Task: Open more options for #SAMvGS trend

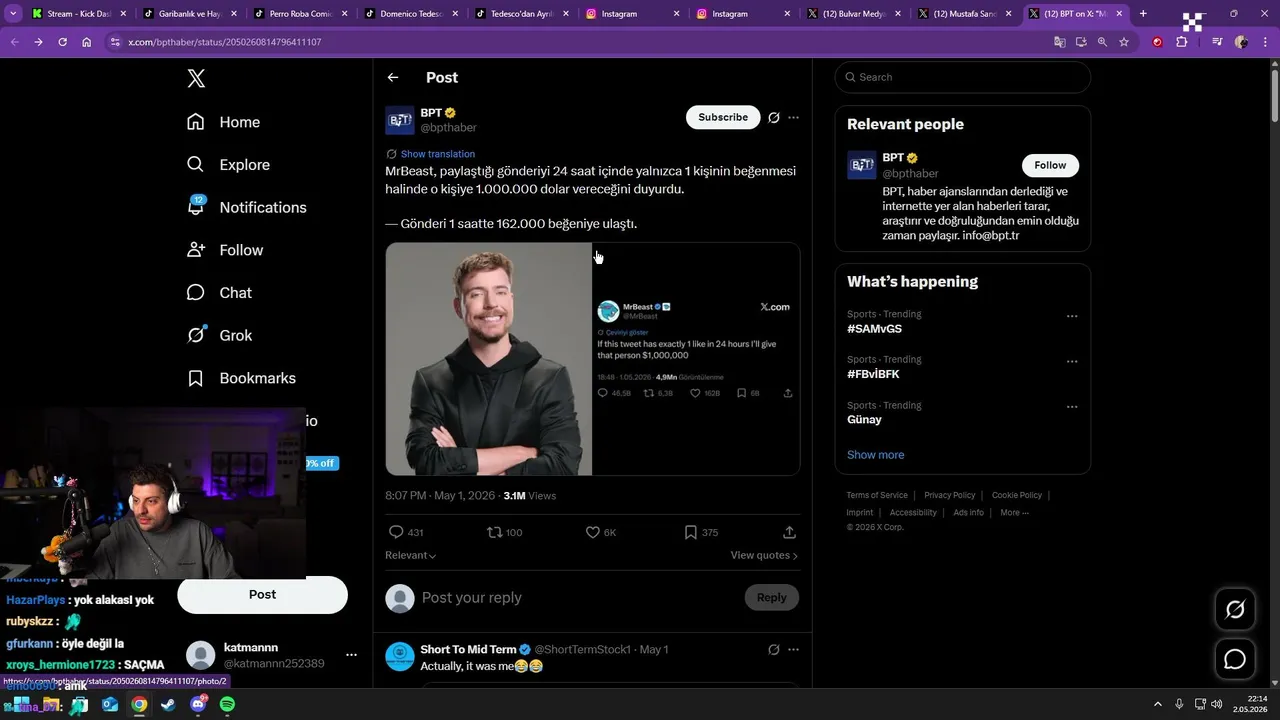Action: coord(1072,316)
